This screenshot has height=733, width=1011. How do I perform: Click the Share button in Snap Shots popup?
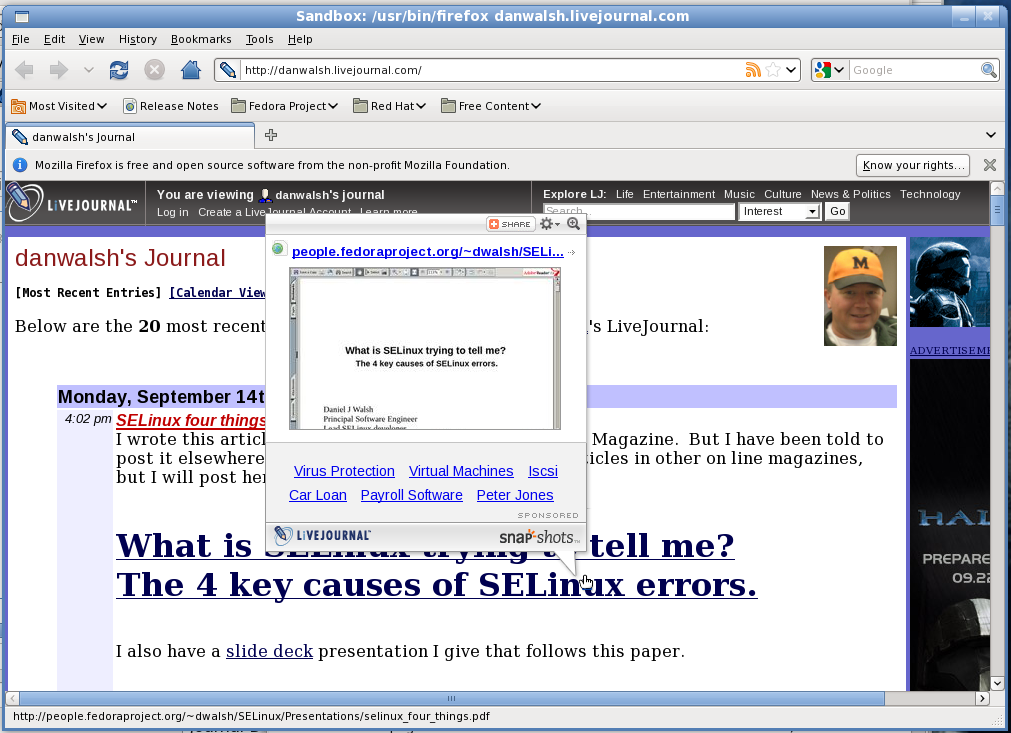pyautogui.click(x=510, y=224)
